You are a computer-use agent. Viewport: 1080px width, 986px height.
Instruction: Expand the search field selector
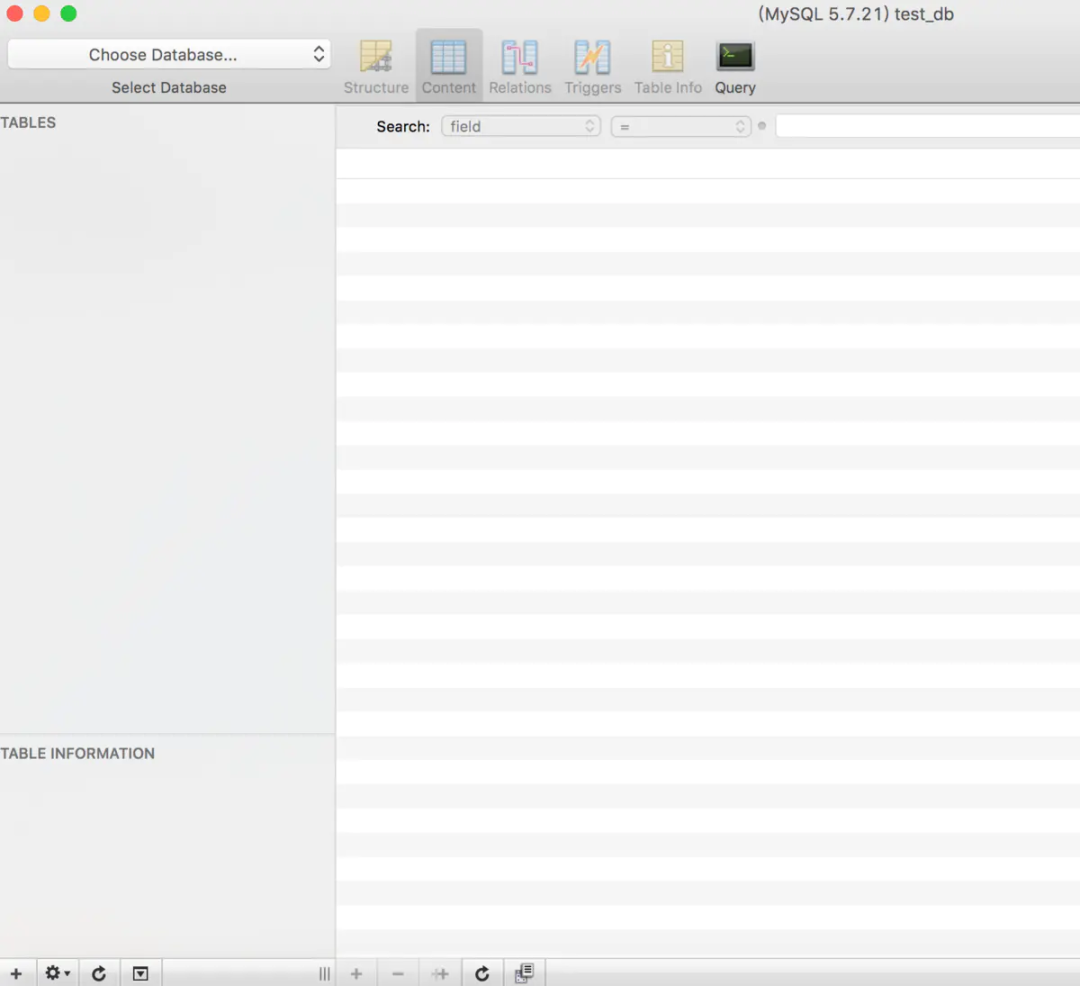521,127
